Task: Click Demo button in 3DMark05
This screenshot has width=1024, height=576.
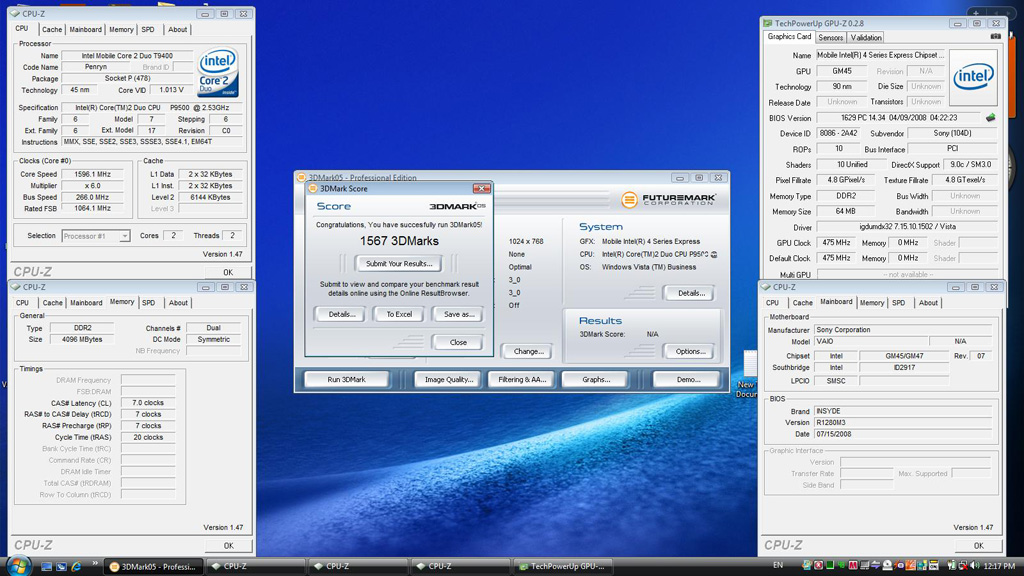Action: [x=688, y=379]
